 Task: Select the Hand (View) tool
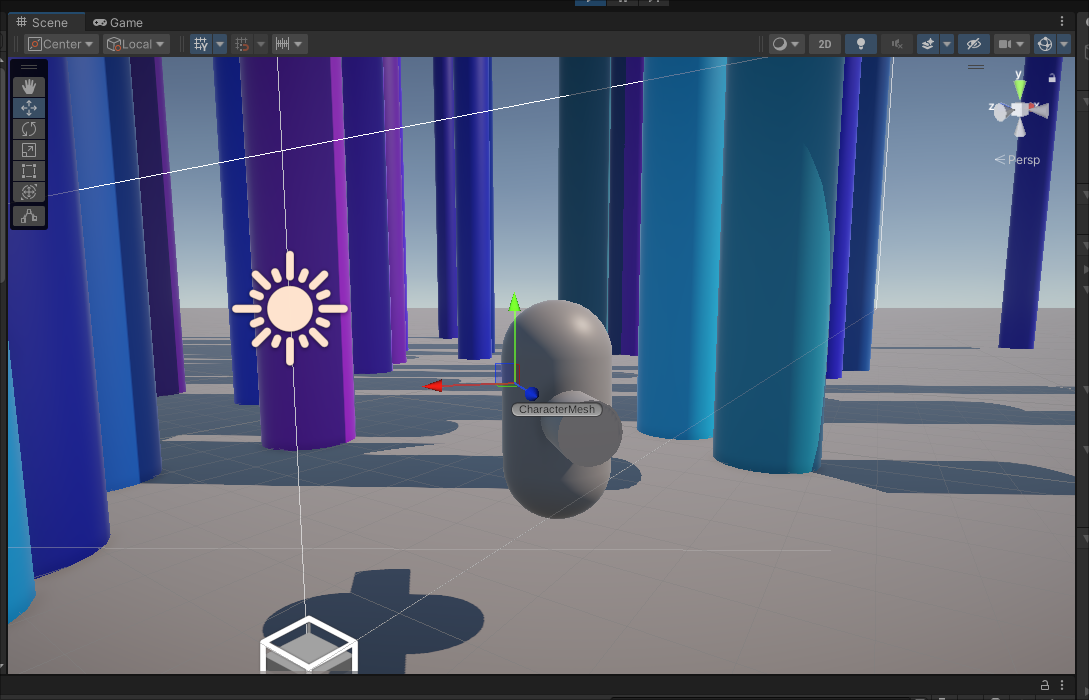coord(28,87)
